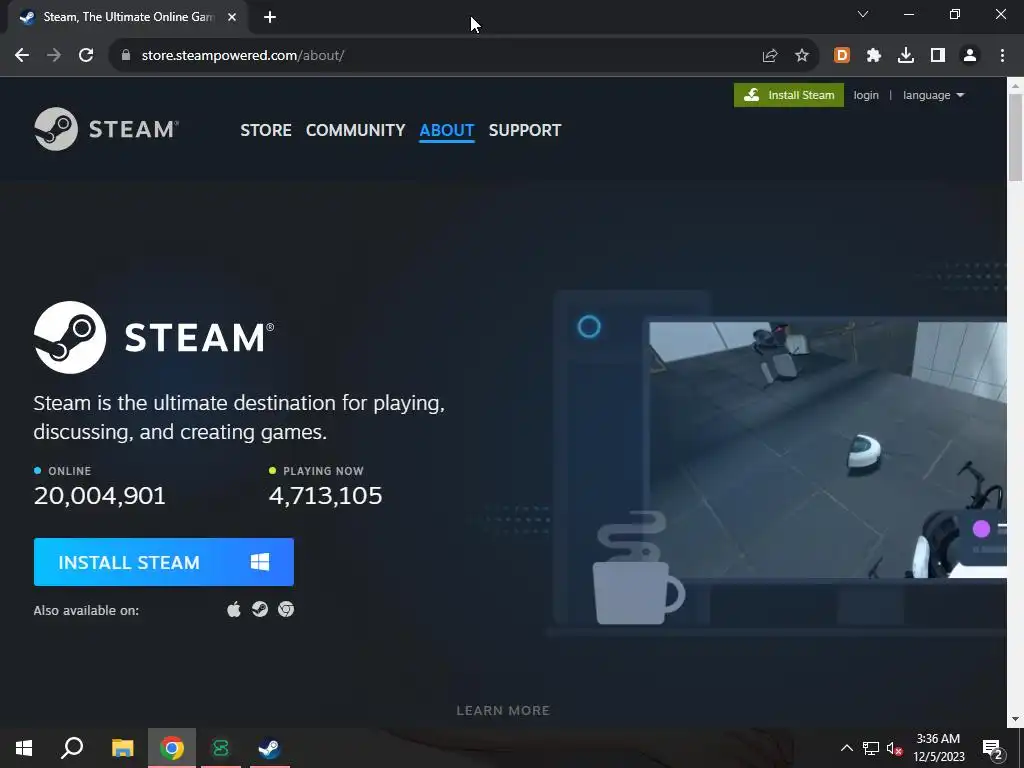Go back to the previous page
The image size is (1024, 768).
22,56
